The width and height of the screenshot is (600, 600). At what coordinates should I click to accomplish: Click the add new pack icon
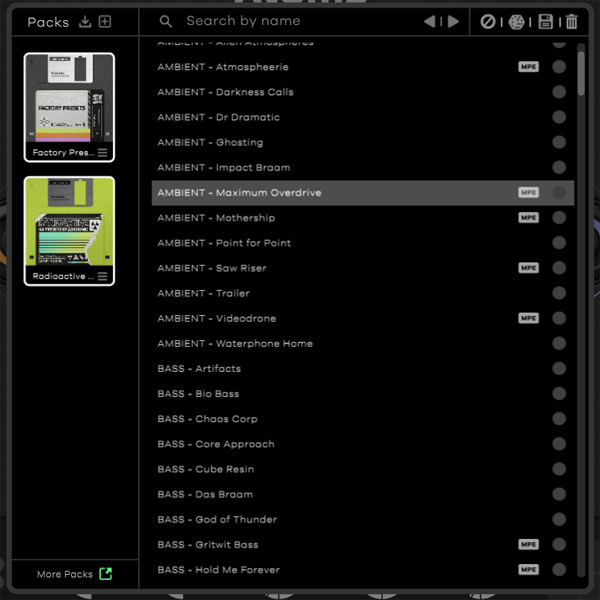pyautogui.click(x=105, y=22)
